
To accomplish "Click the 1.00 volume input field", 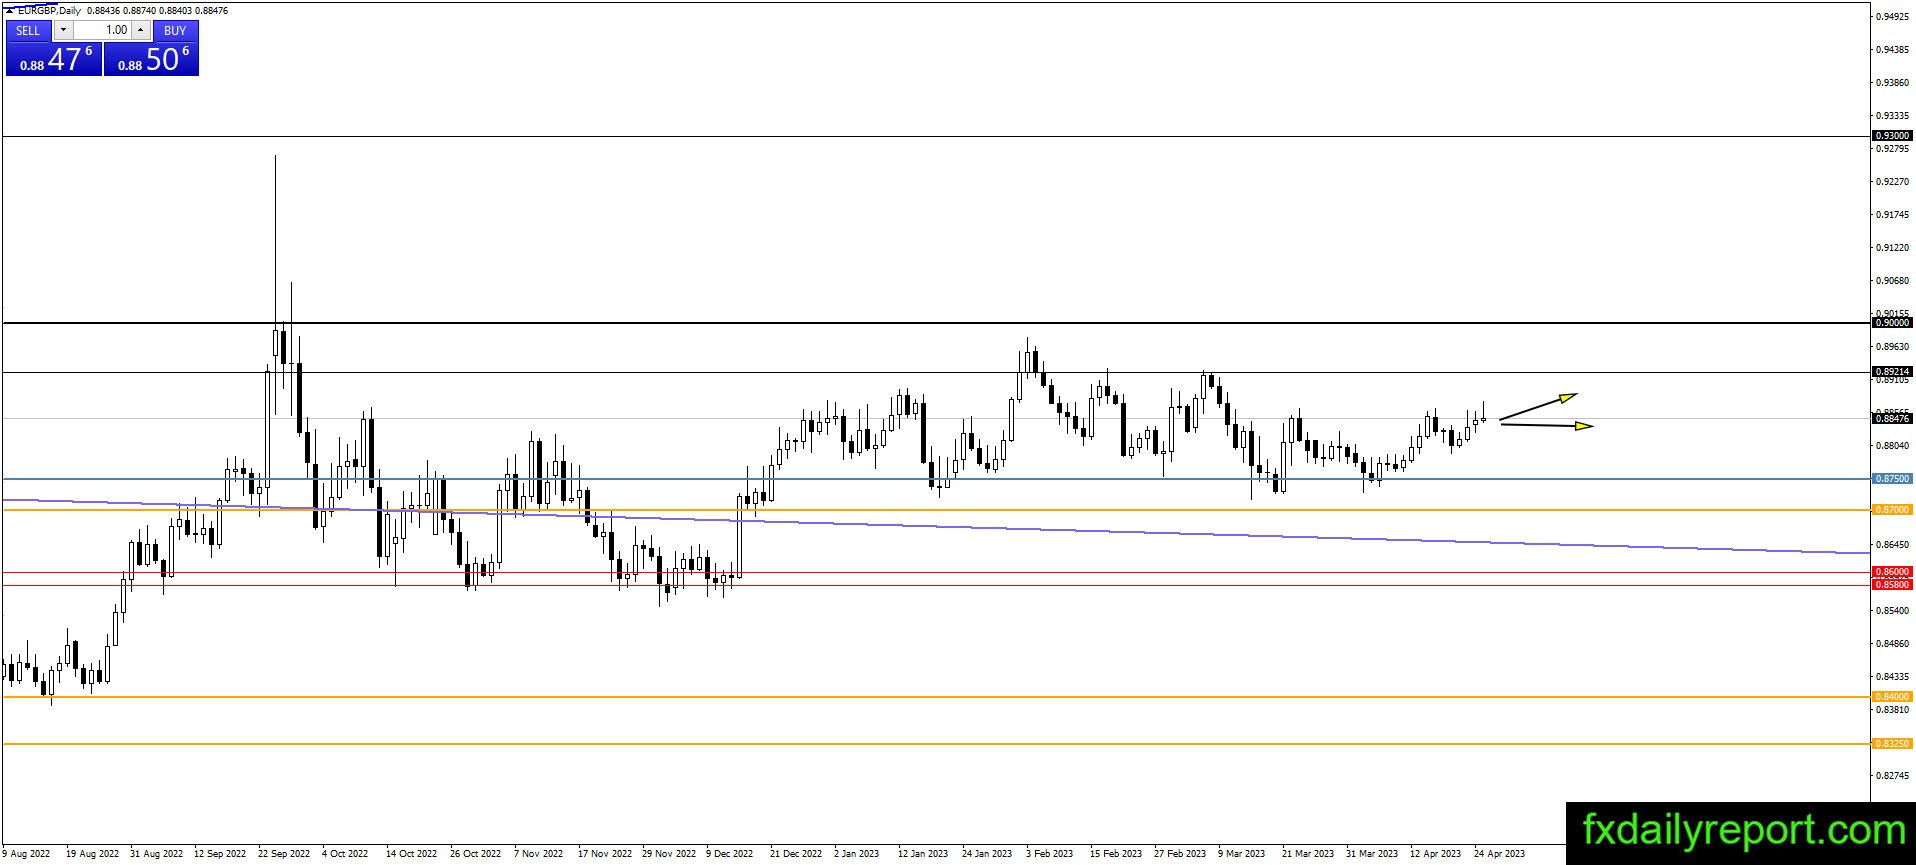I will click(102, 30).
